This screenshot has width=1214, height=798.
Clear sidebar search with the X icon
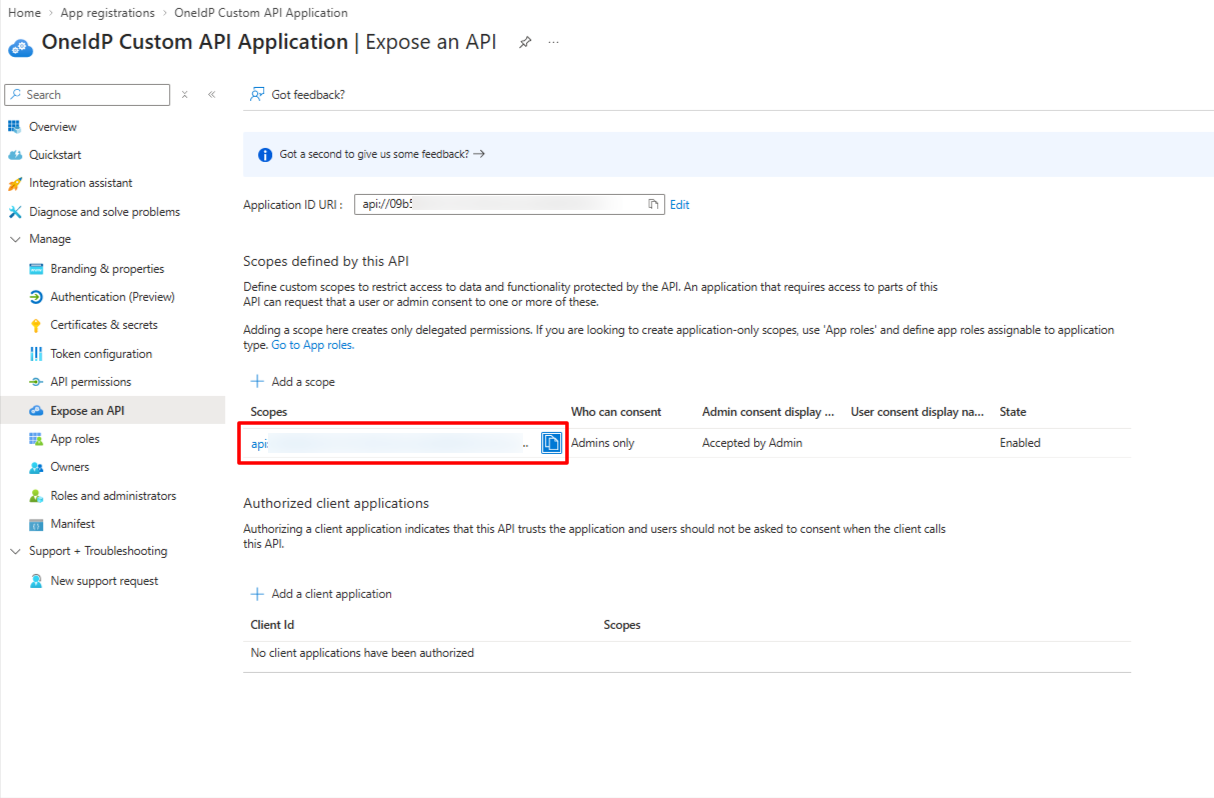click(185, 95)
